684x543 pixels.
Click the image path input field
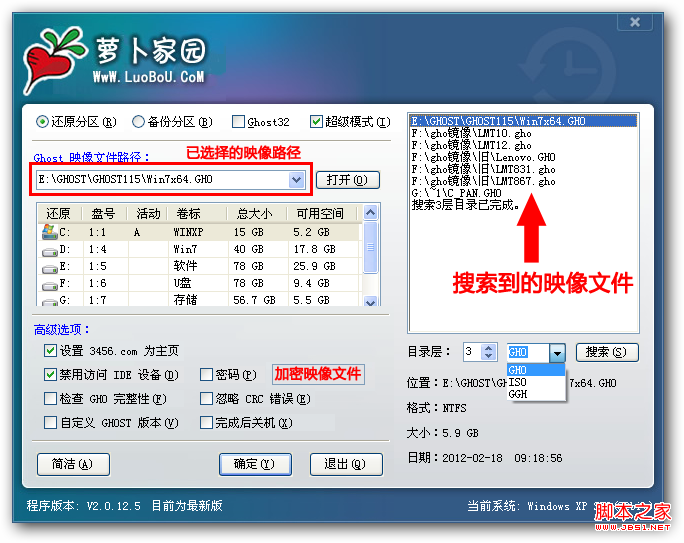click(x=162, y=180)
